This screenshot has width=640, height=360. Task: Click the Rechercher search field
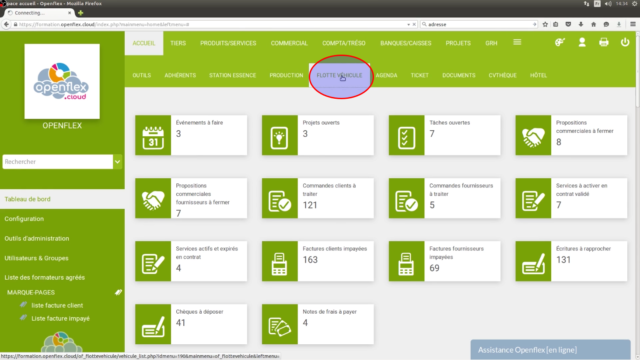[x=58, y=162]
